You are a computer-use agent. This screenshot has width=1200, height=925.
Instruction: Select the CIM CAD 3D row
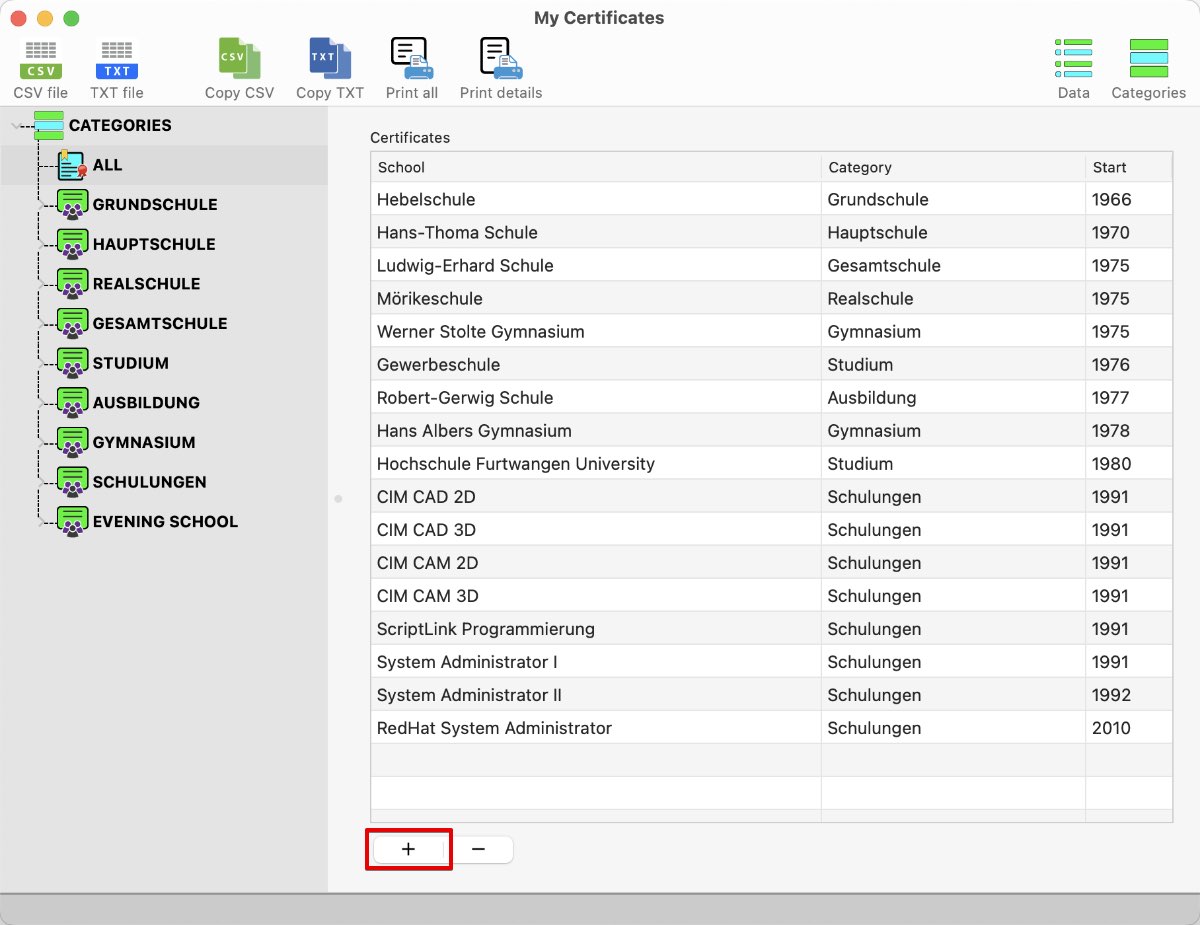click(x=771, y=529)
